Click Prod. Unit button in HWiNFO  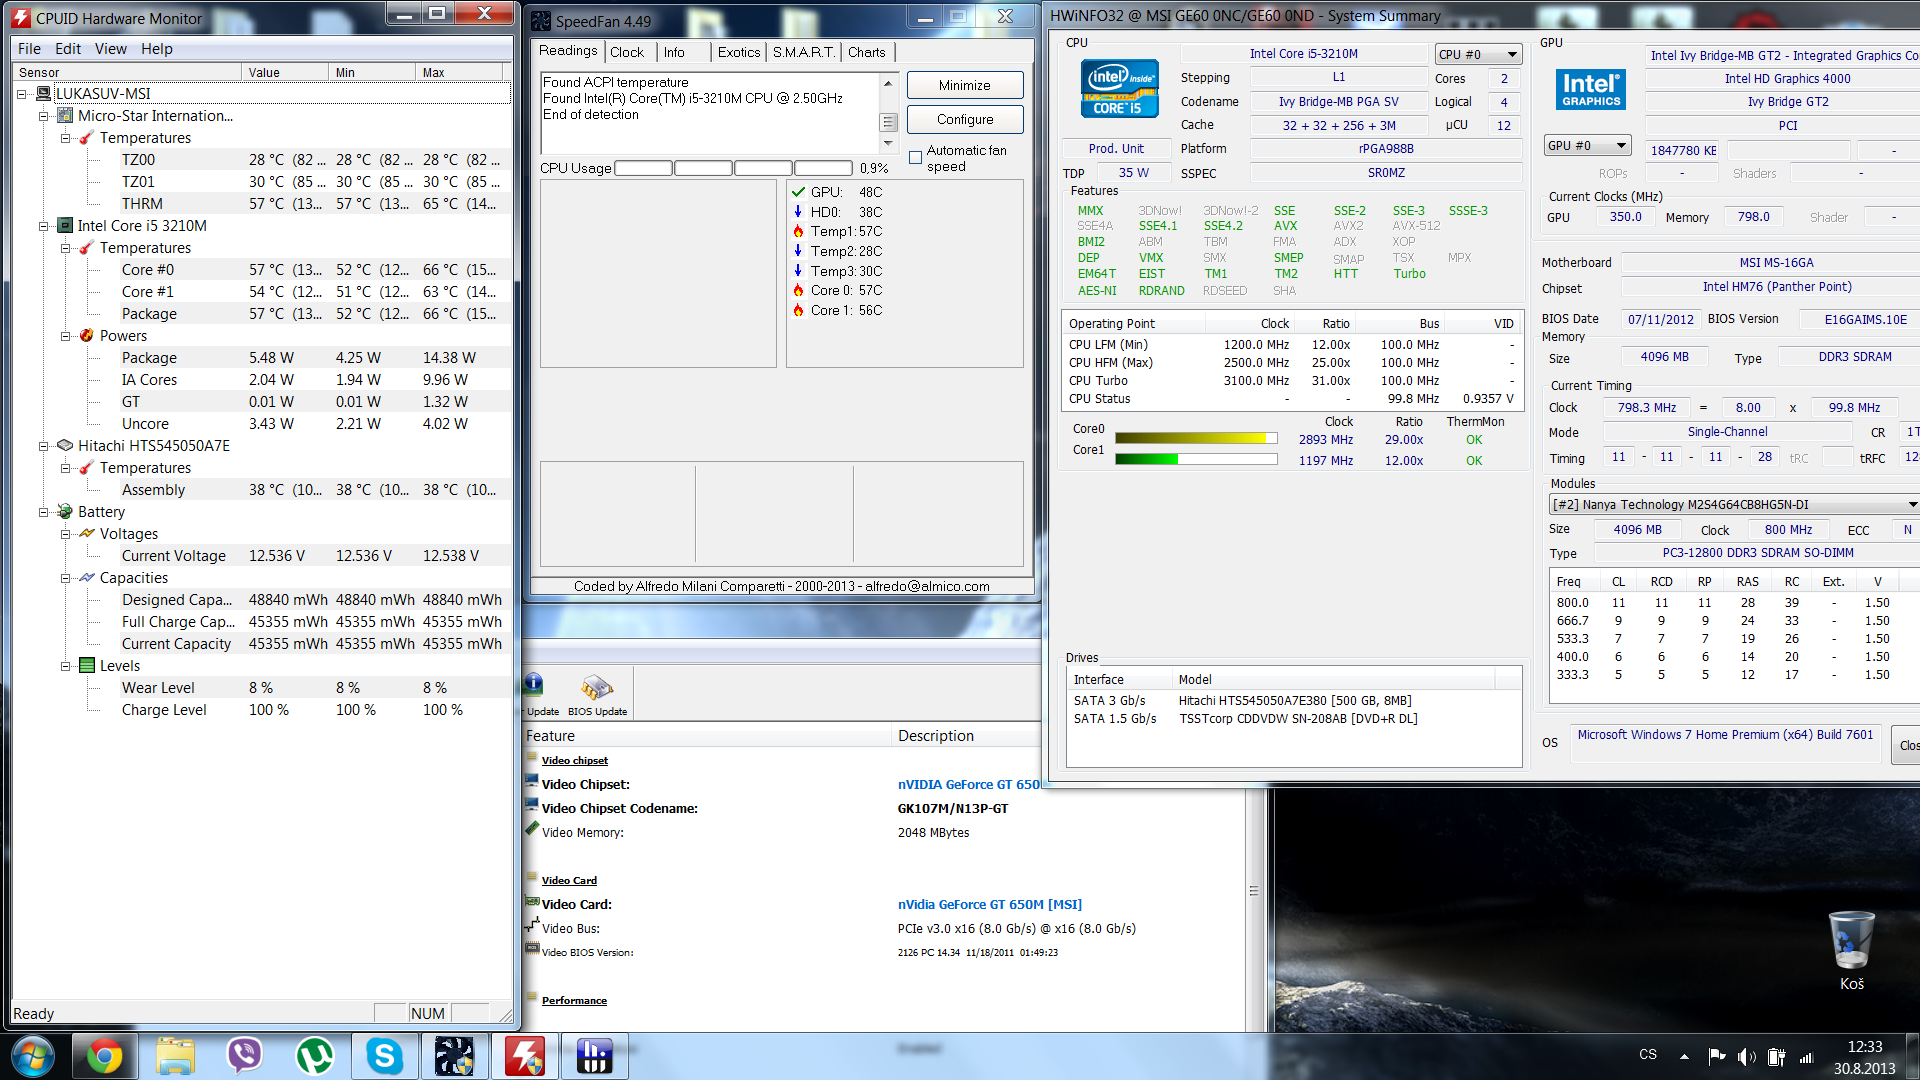coord(1116,148)
